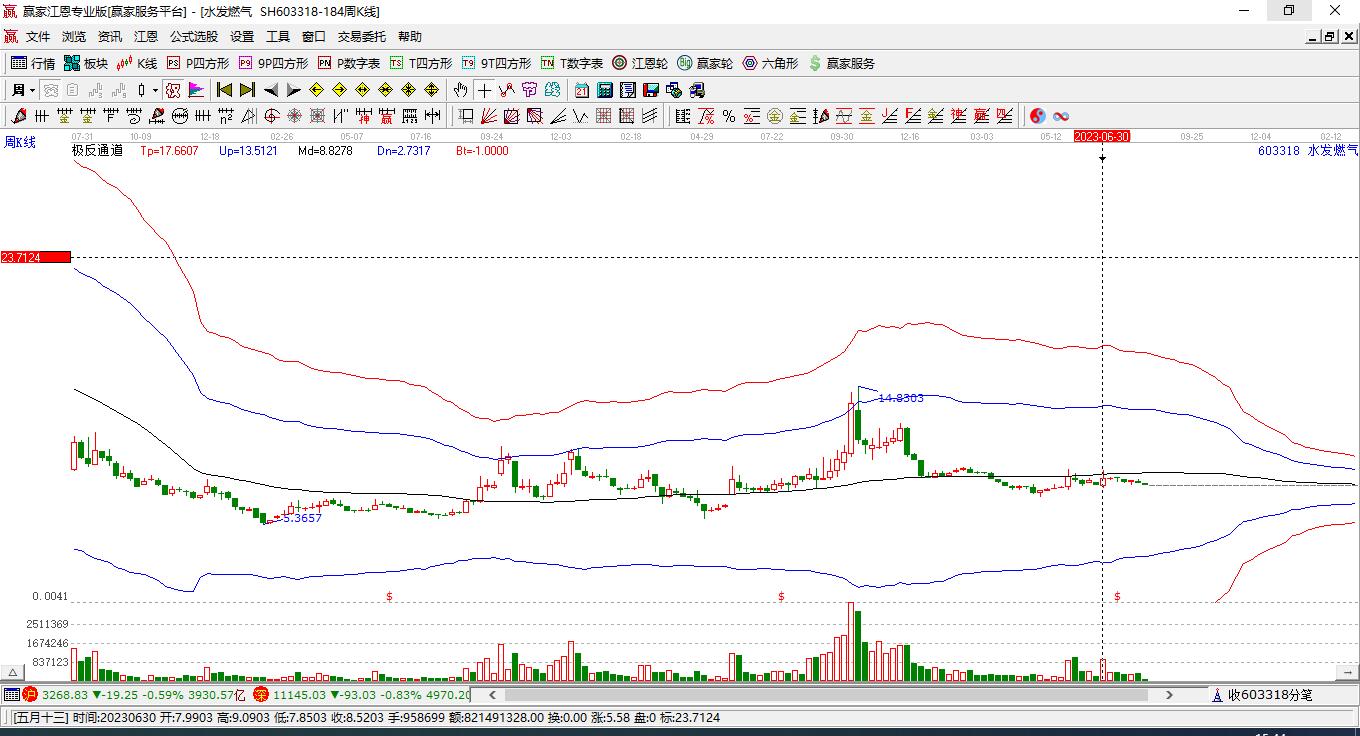
Task: Open the 9P四方形 tool
Action: (x=273, y=63)
